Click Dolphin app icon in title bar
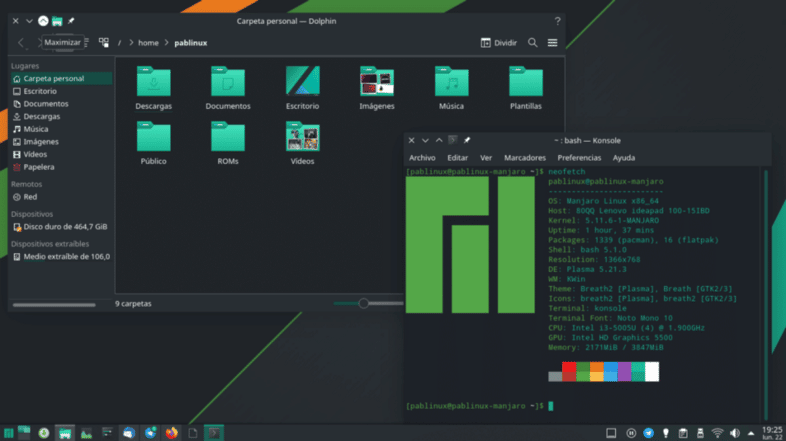786x441 pixels. tap(57, 21)
